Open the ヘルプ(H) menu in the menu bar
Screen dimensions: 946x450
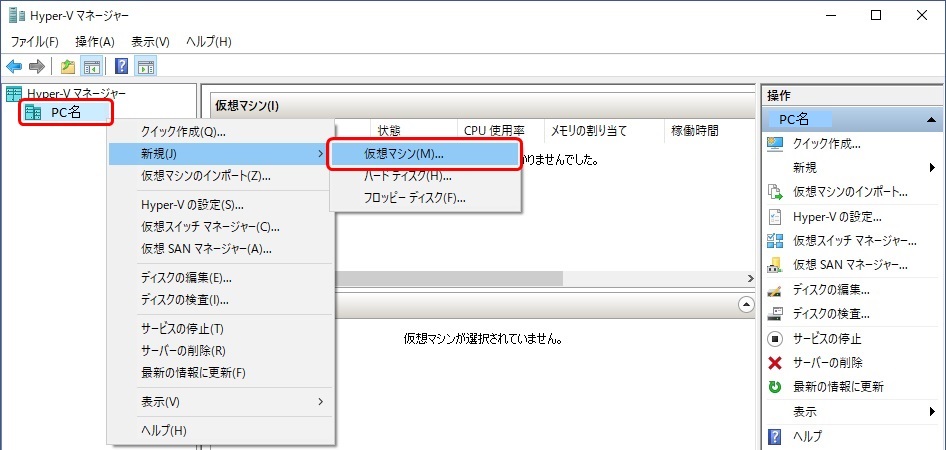point(209,42)
